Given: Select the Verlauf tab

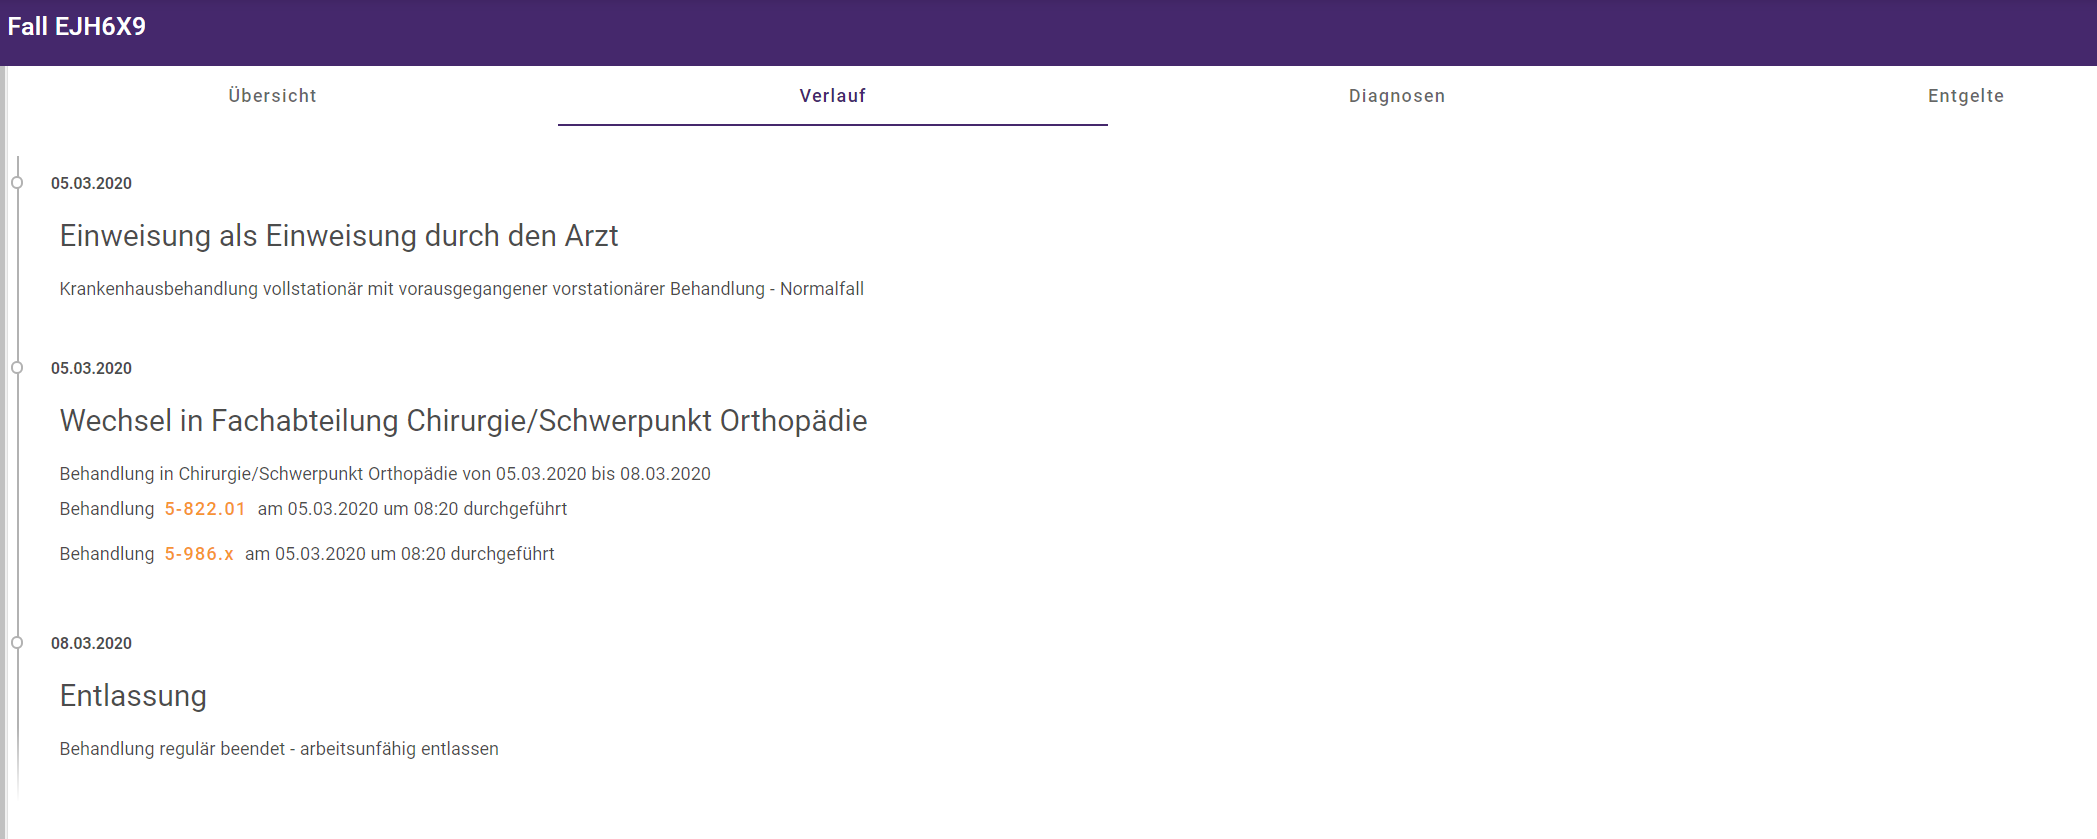Looking at the screenshot, I should pyautogui.click(x=832, y=96).
